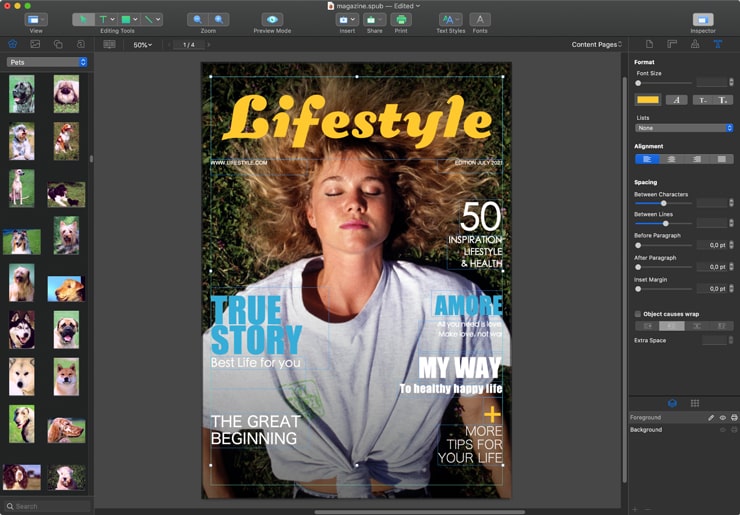
Task: Toggle the facing pages view icon
Action: pyautogui.click(x=109, y=44)
